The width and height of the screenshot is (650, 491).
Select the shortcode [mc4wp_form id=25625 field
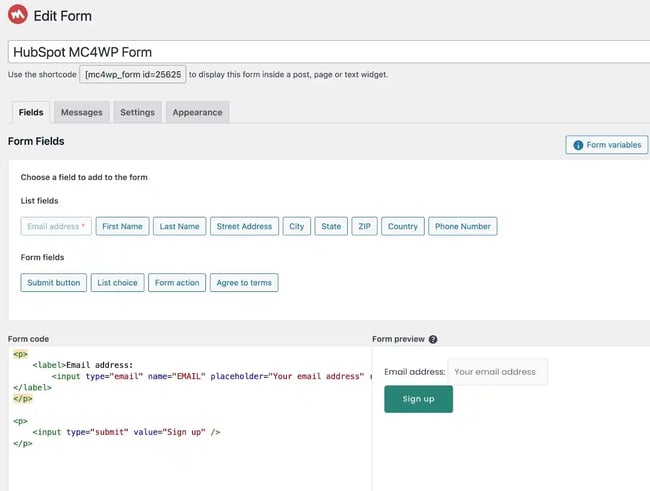[x=133, y=74]
